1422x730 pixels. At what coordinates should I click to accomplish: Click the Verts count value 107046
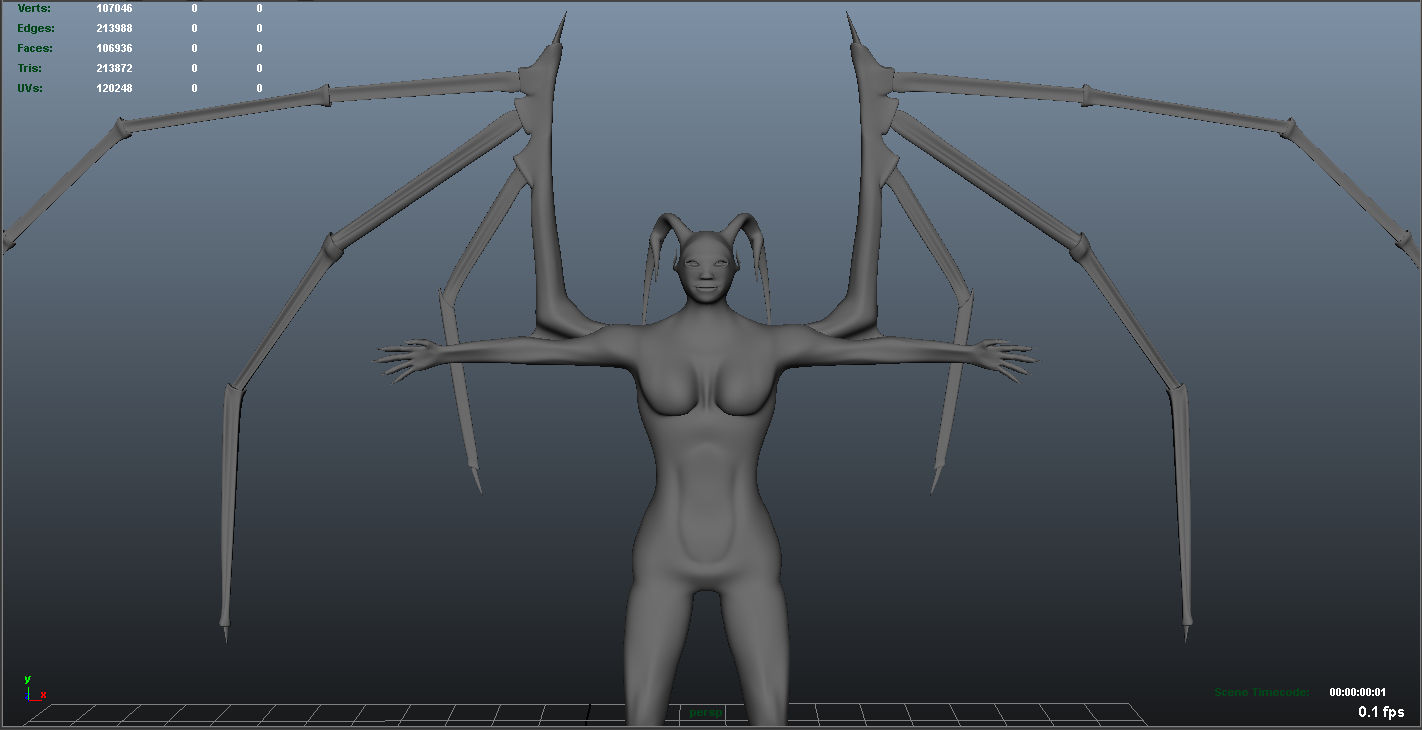pyautogui.click(x=113, y=8)
